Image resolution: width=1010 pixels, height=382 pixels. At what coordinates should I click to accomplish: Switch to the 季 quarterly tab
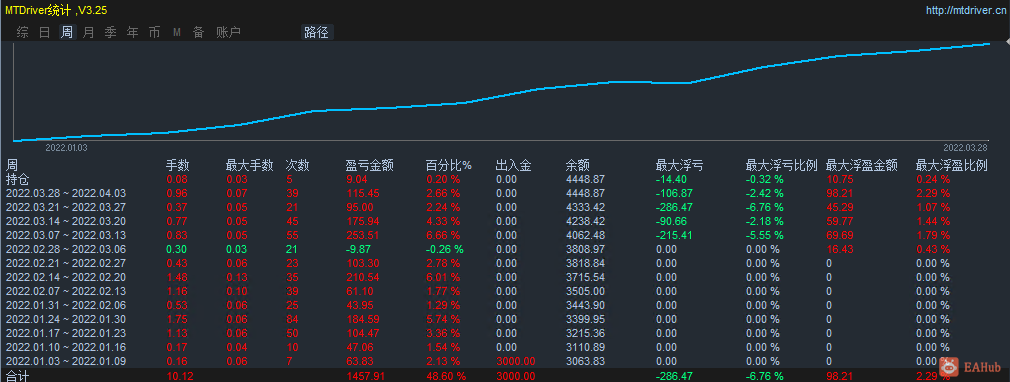[x=110, y=32]
